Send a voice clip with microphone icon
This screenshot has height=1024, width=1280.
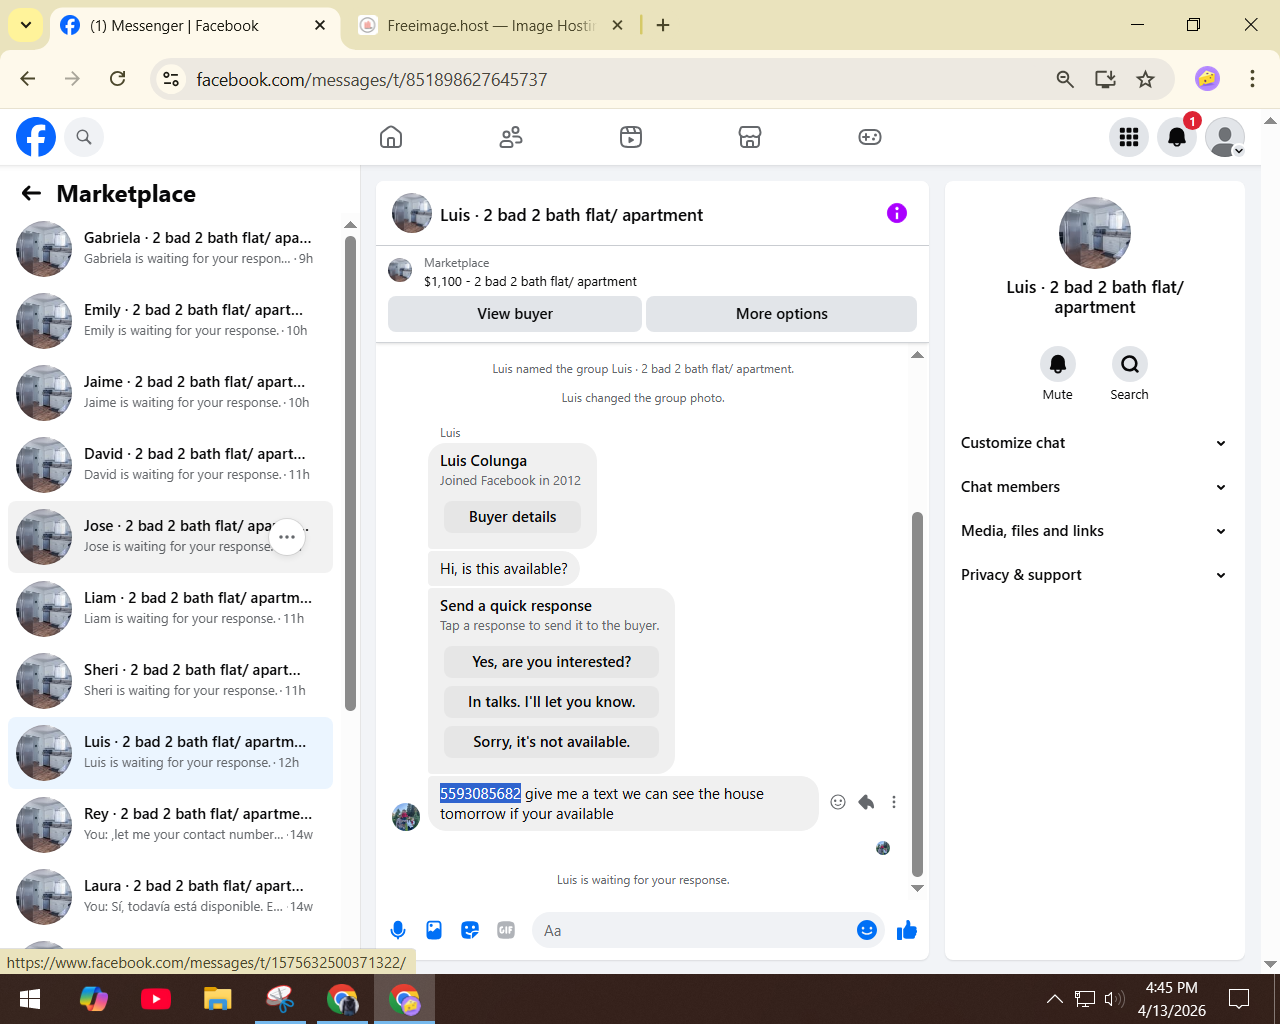398,931
